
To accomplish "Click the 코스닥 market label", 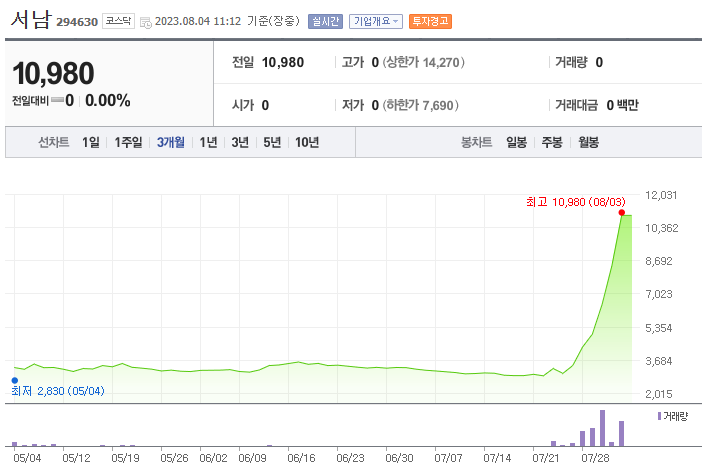I will tap(118, 21).
